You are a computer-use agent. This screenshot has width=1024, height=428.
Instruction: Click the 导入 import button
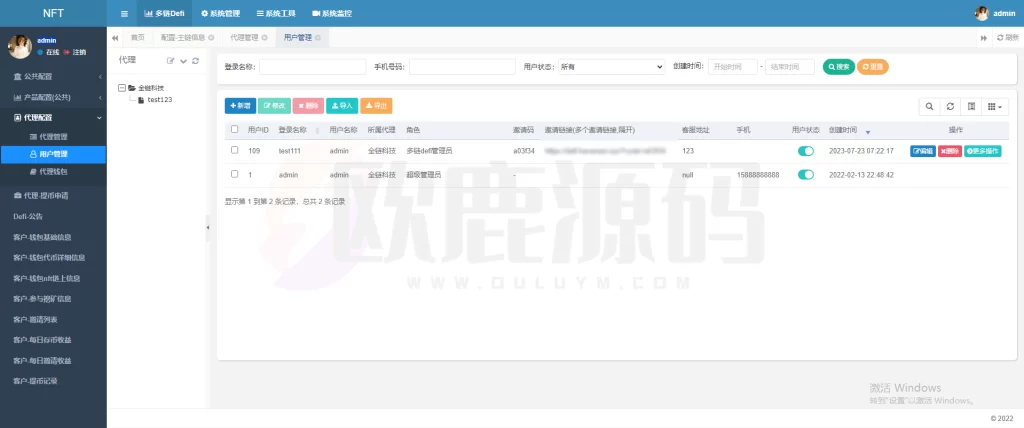click(342, 106)
